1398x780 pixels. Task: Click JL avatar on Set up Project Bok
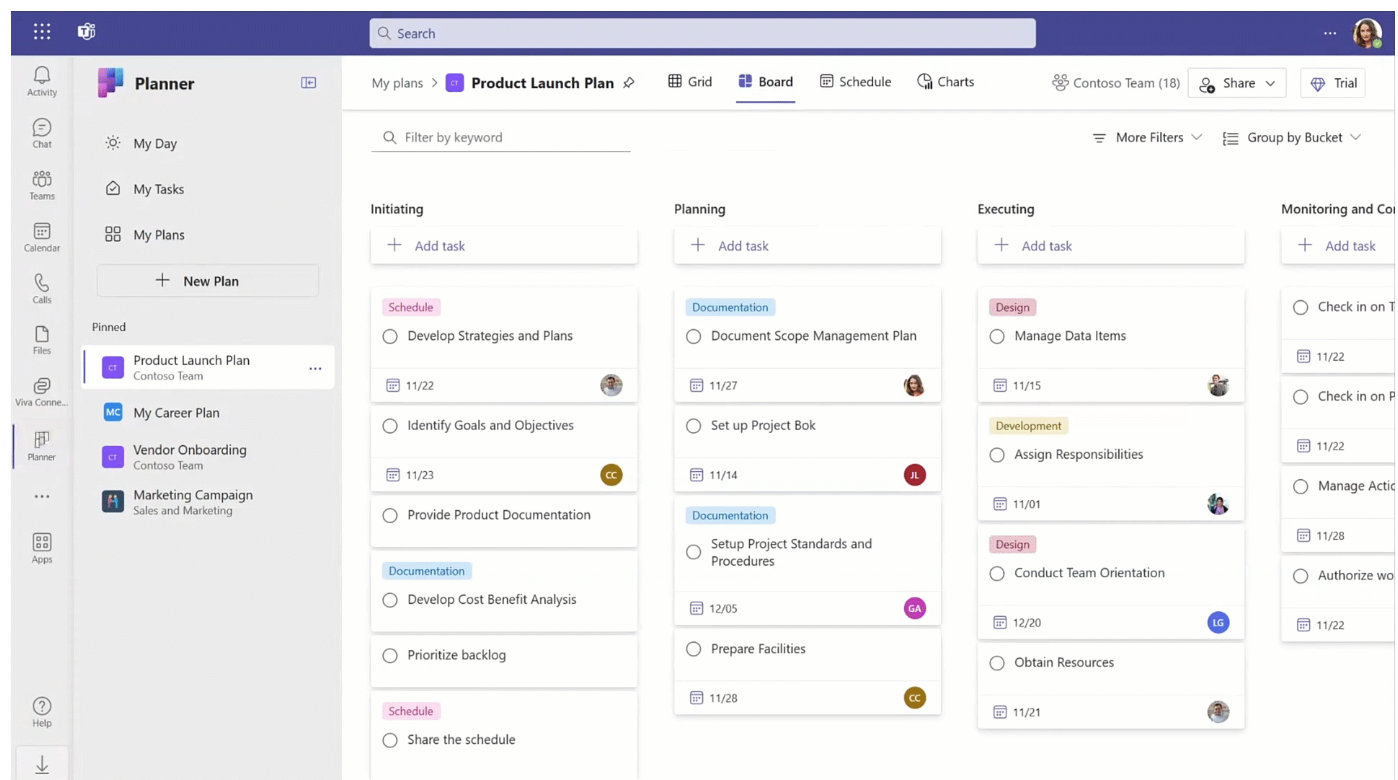(x=915, y=475)
